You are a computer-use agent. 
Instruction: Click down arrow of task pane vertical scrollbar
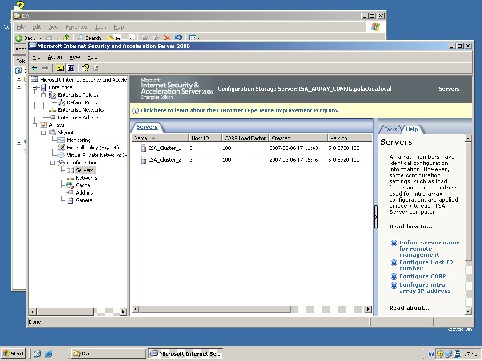click(468, 311)
